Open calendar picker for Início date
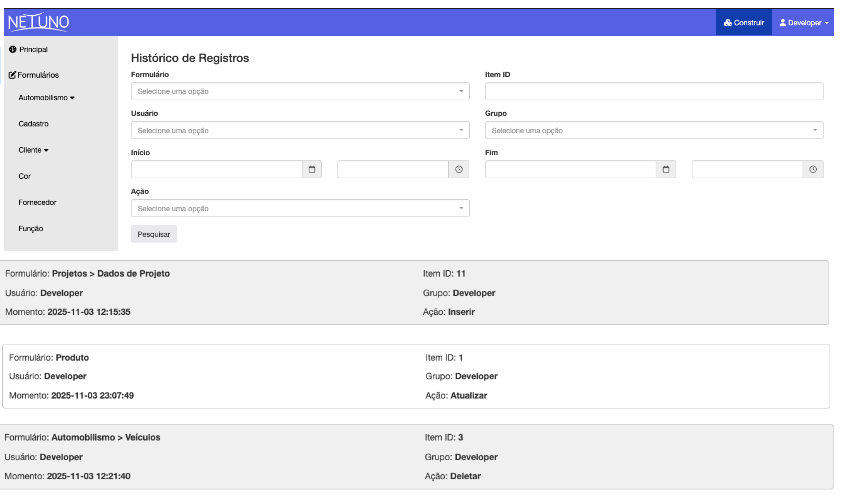This screenshot has width=847, height=501. [311, 170]
